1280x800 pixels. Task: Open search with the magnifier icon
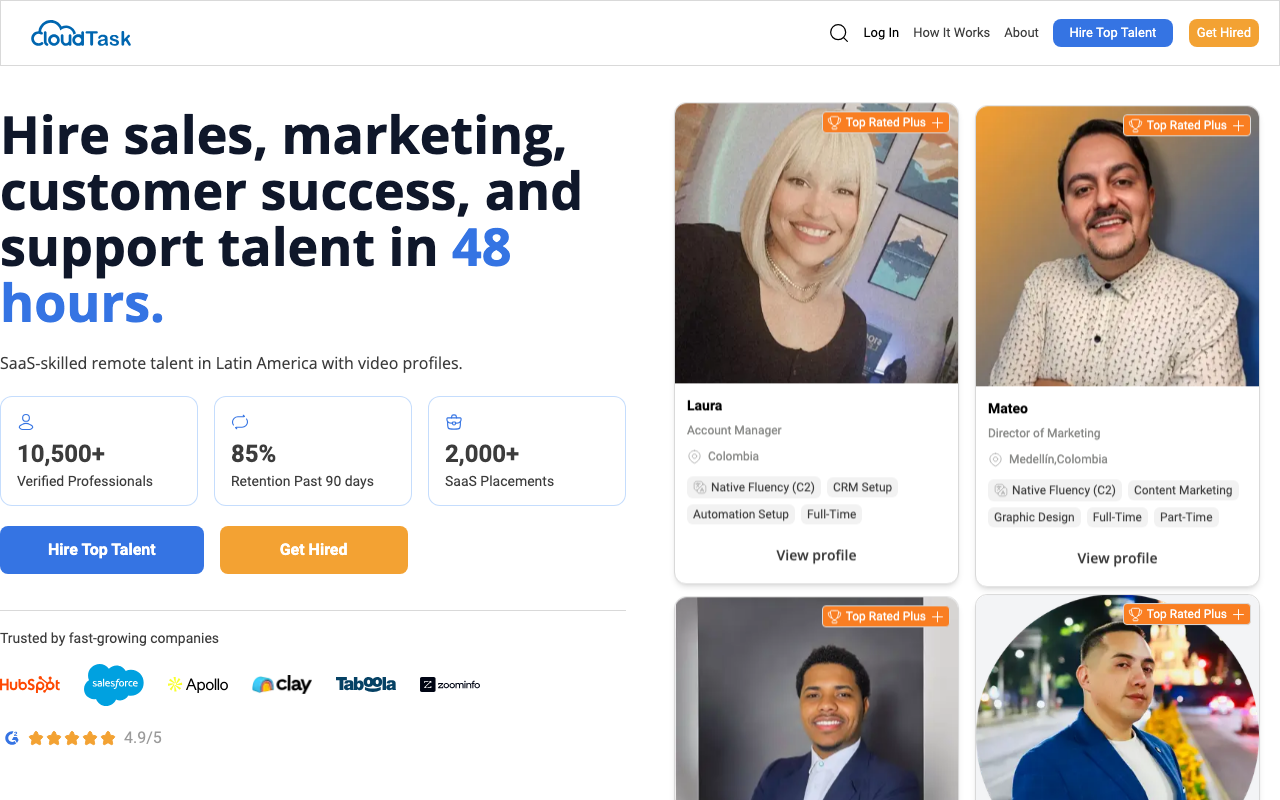(x=839, y=33)
